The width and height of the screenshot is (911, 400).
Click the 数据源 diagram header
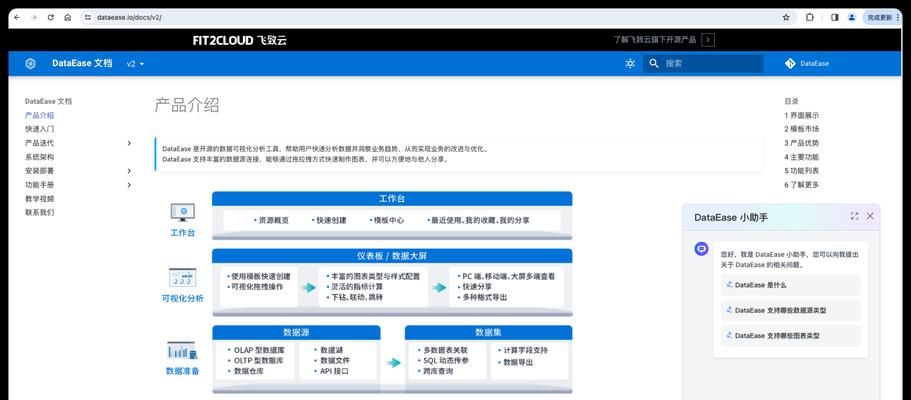(x=296, y=333)
